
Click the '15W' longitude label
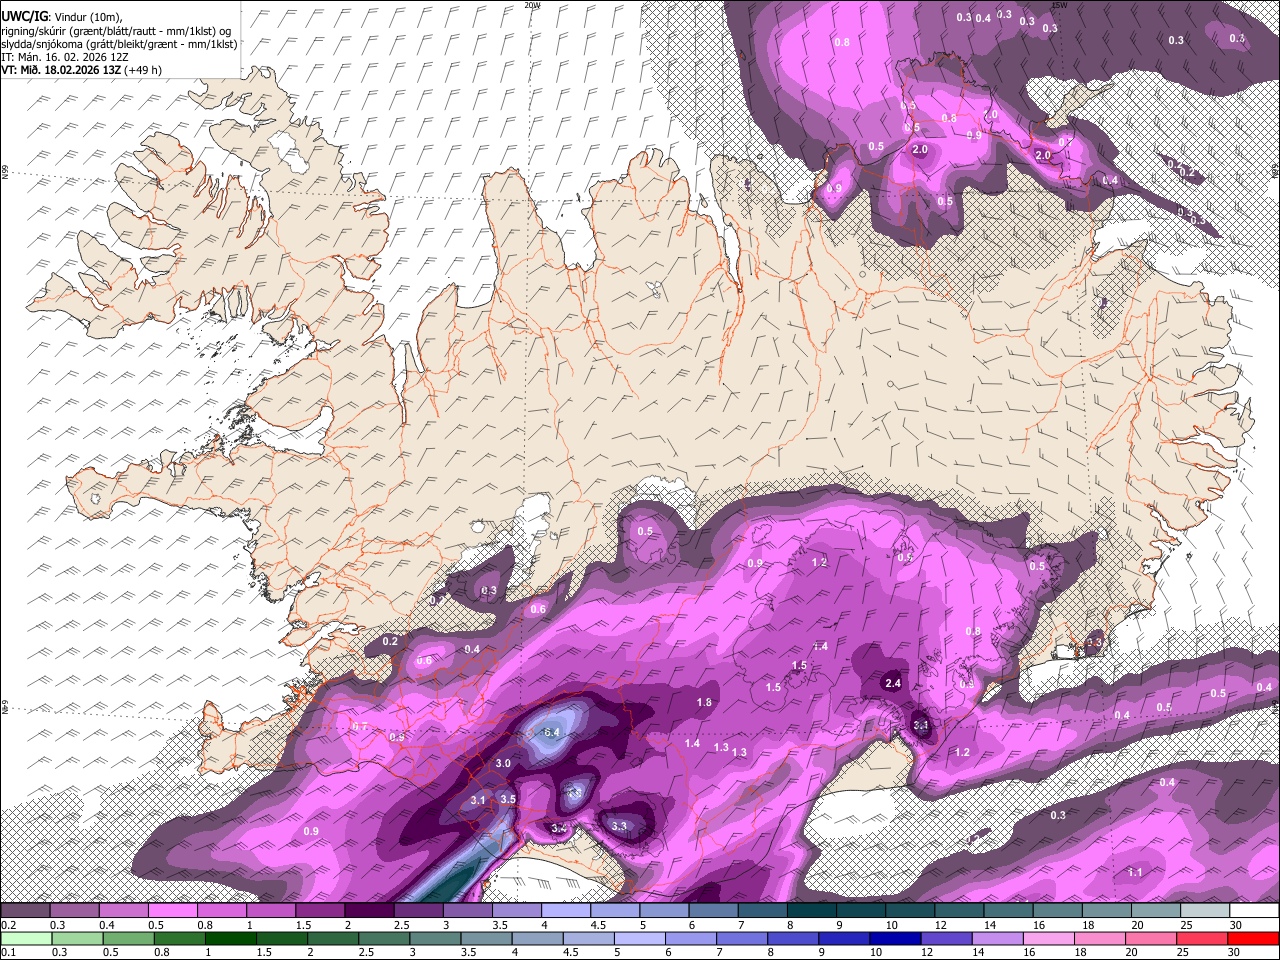tap(1060, 5)
